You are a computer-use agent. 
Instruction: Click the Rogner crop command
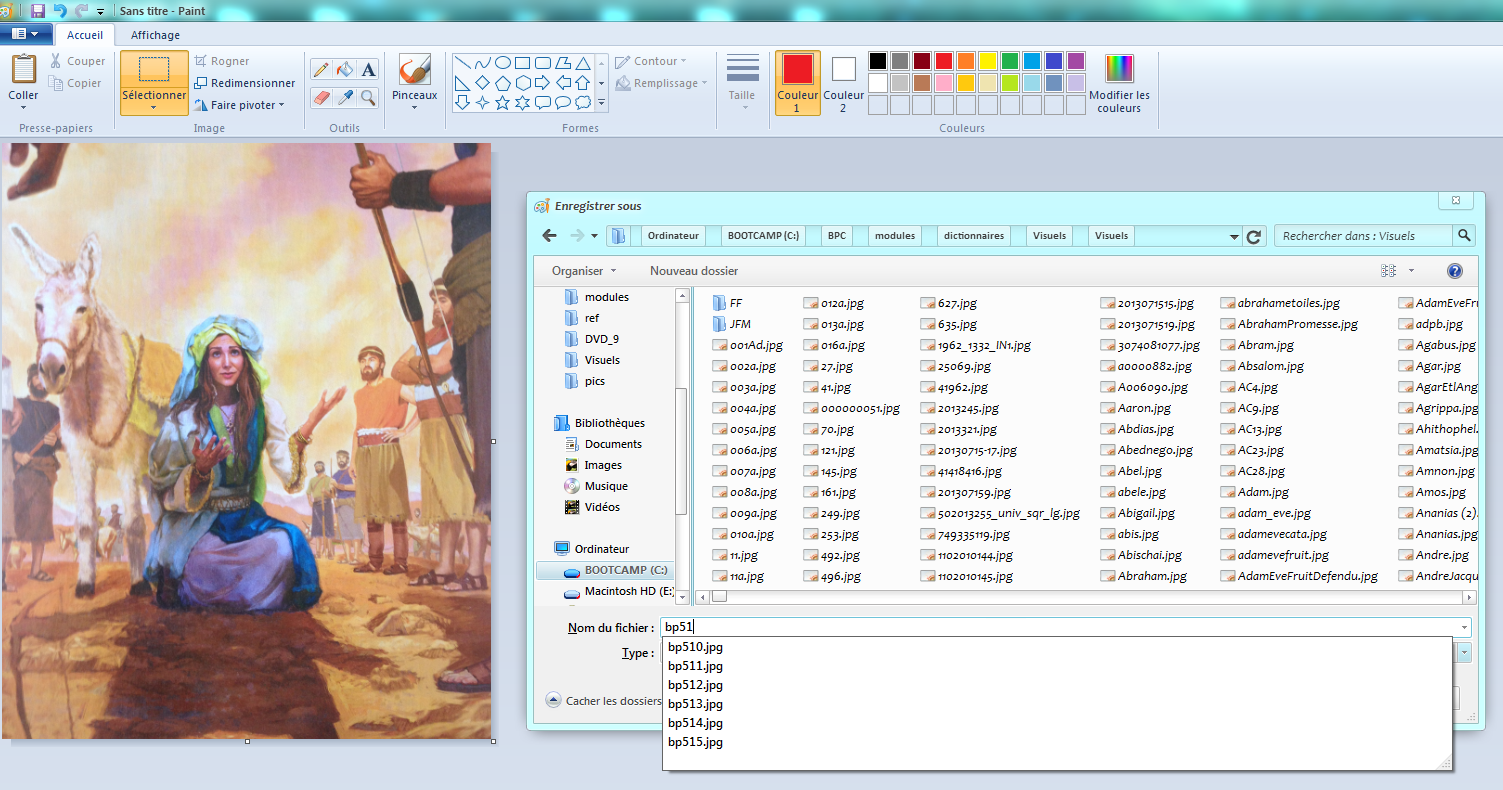[x=222, y=61]
